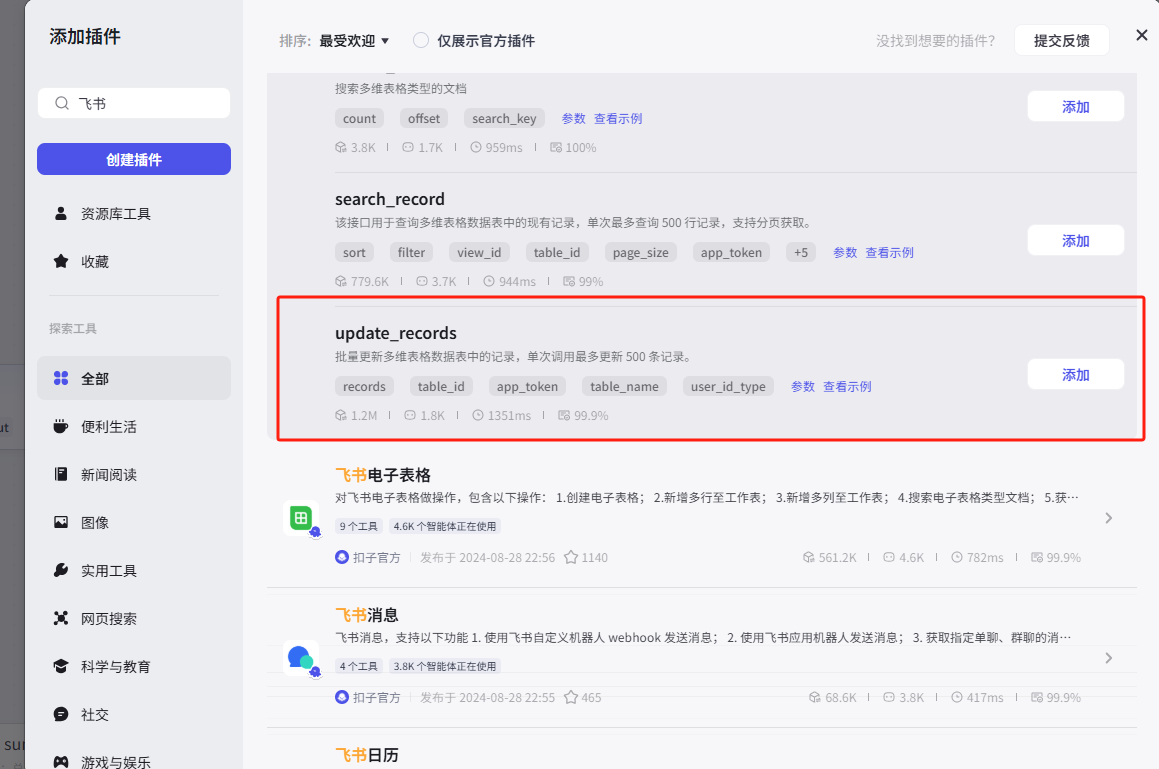This screenshot has width=1159, height=769.
Task: Click the 便利生活 cup icon
Action: pyautogui.click(x=61, y=426)
